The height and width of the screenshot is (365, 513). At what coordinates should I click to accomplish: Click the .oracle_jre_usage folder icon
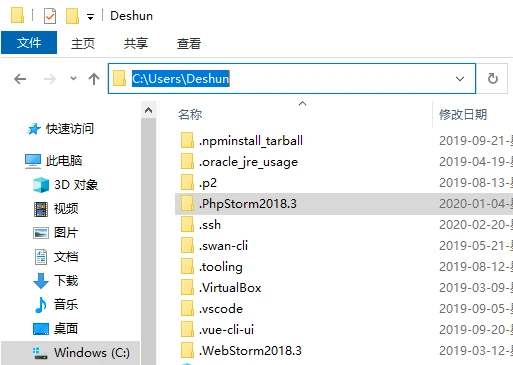[x=187, y=161]
